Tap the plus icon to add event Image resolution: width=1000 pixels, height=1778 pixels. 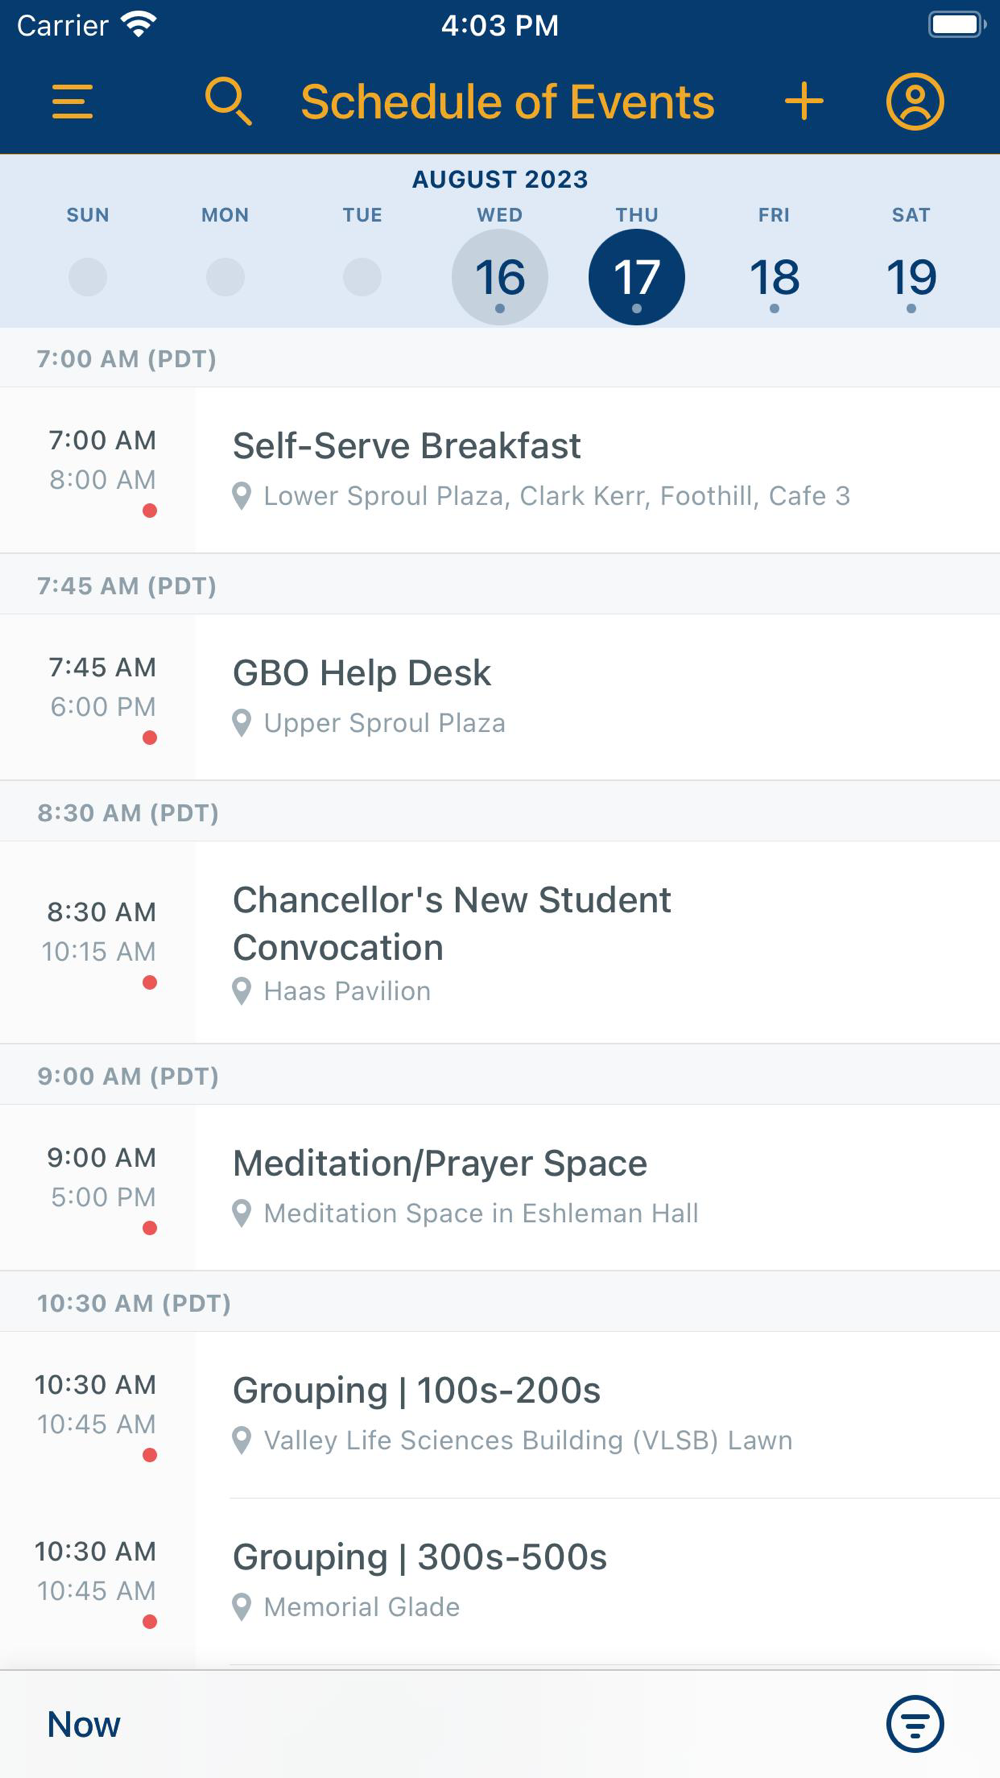(x=804, y=102)
